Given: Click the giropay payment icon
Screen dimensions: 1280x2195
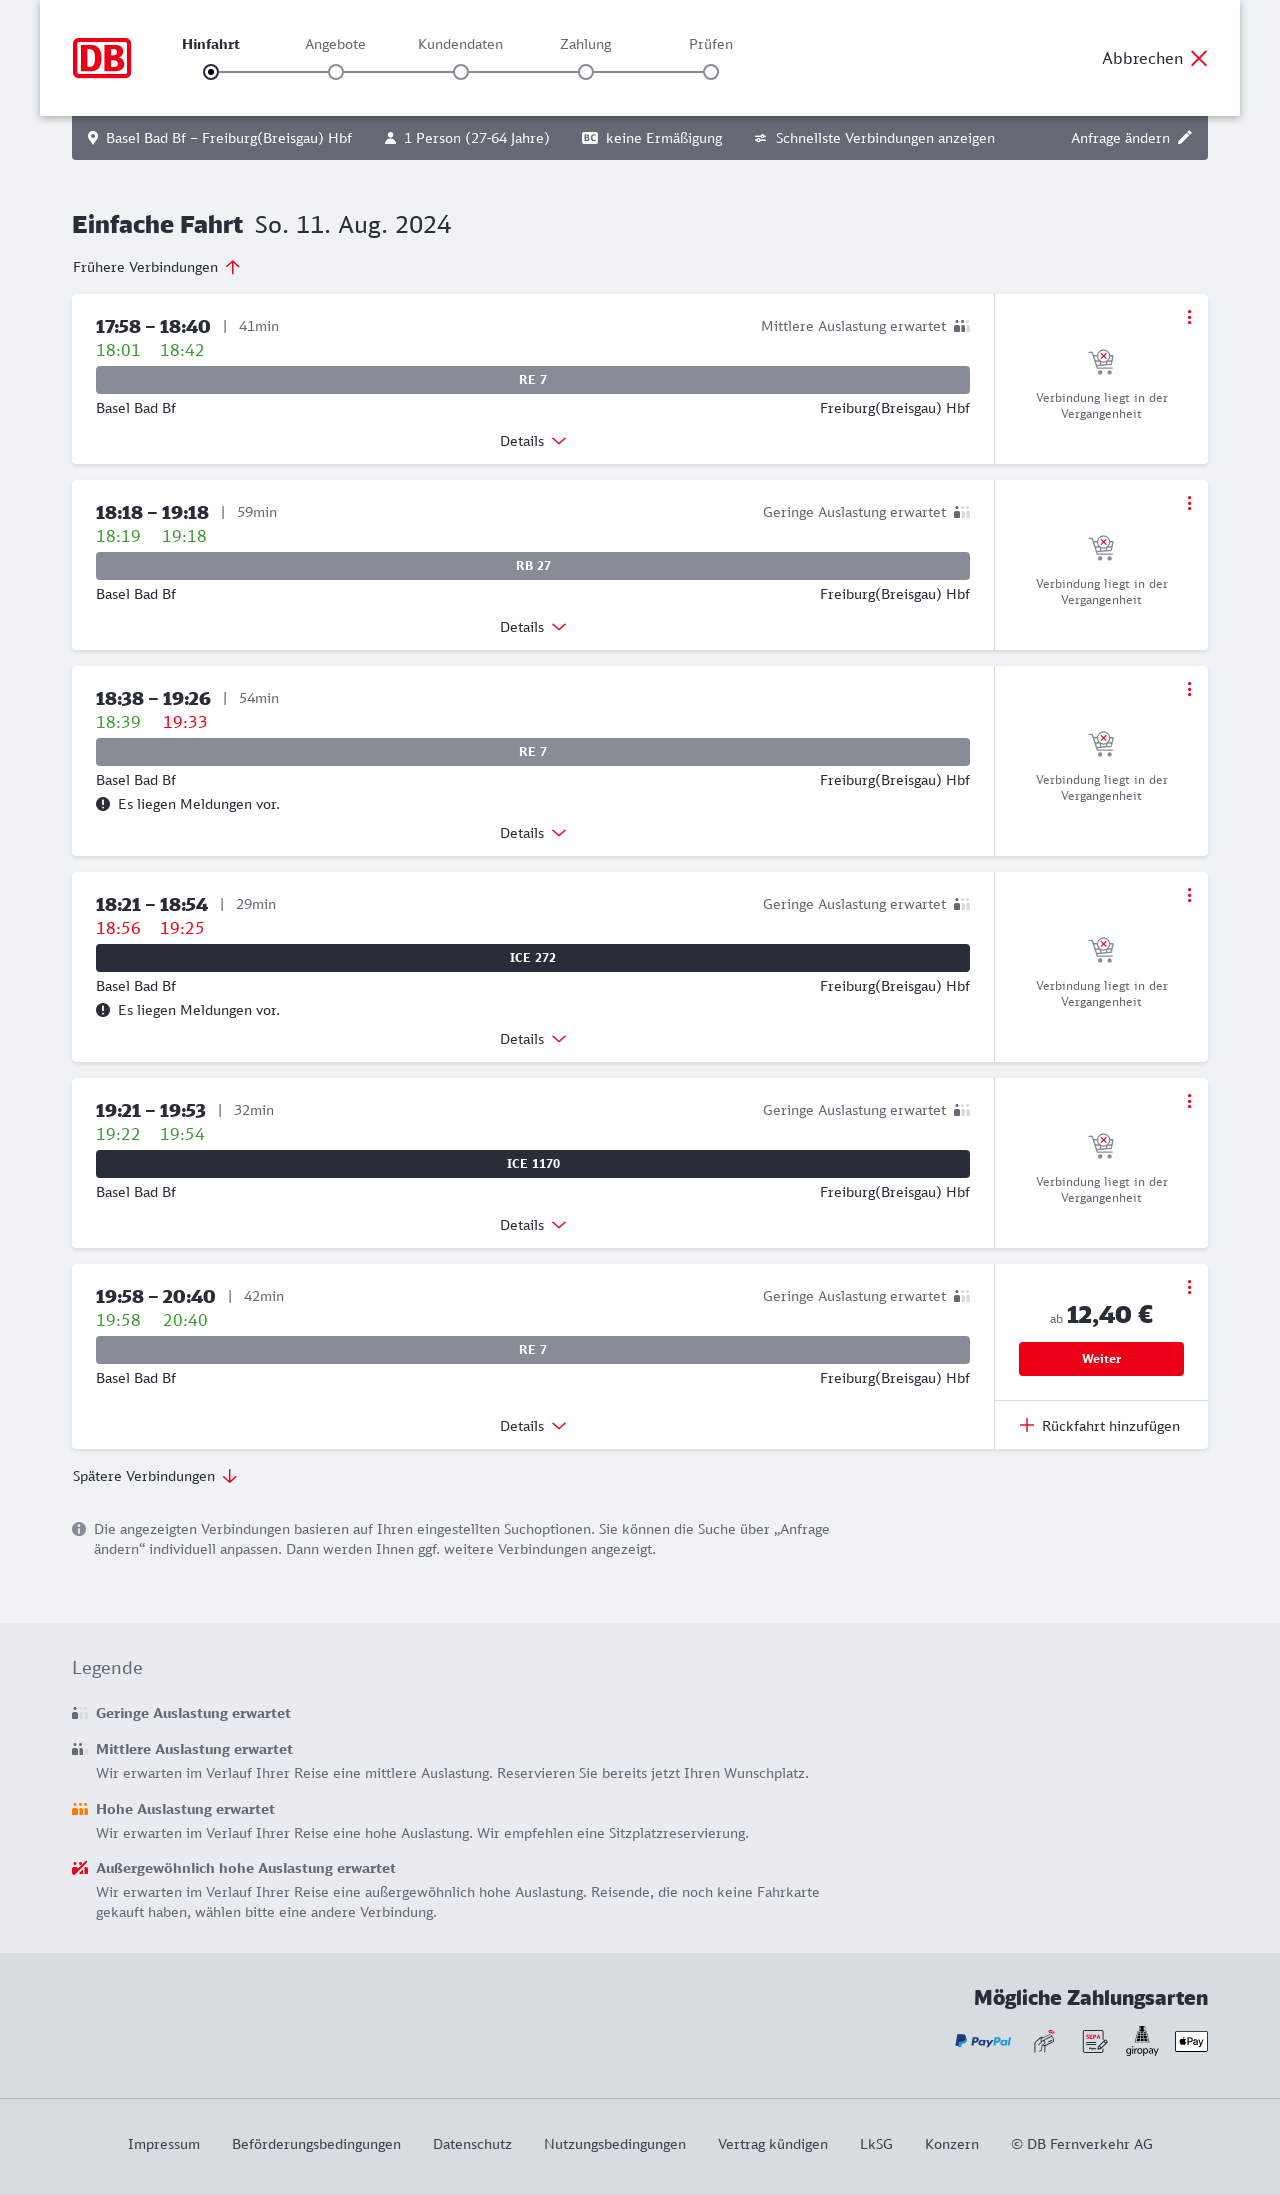Looking at the screenshot, I should tap(1142, 2041).
